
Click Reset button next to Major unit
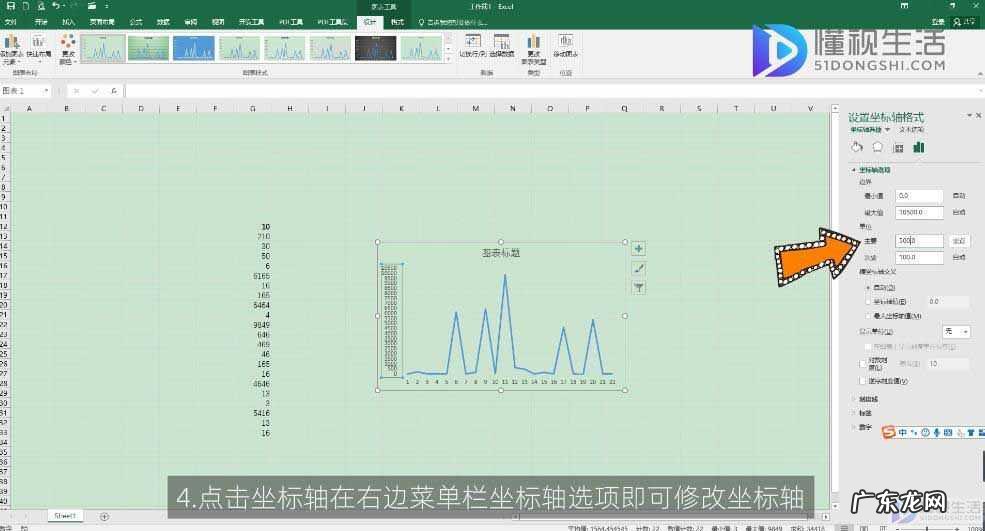959,241
